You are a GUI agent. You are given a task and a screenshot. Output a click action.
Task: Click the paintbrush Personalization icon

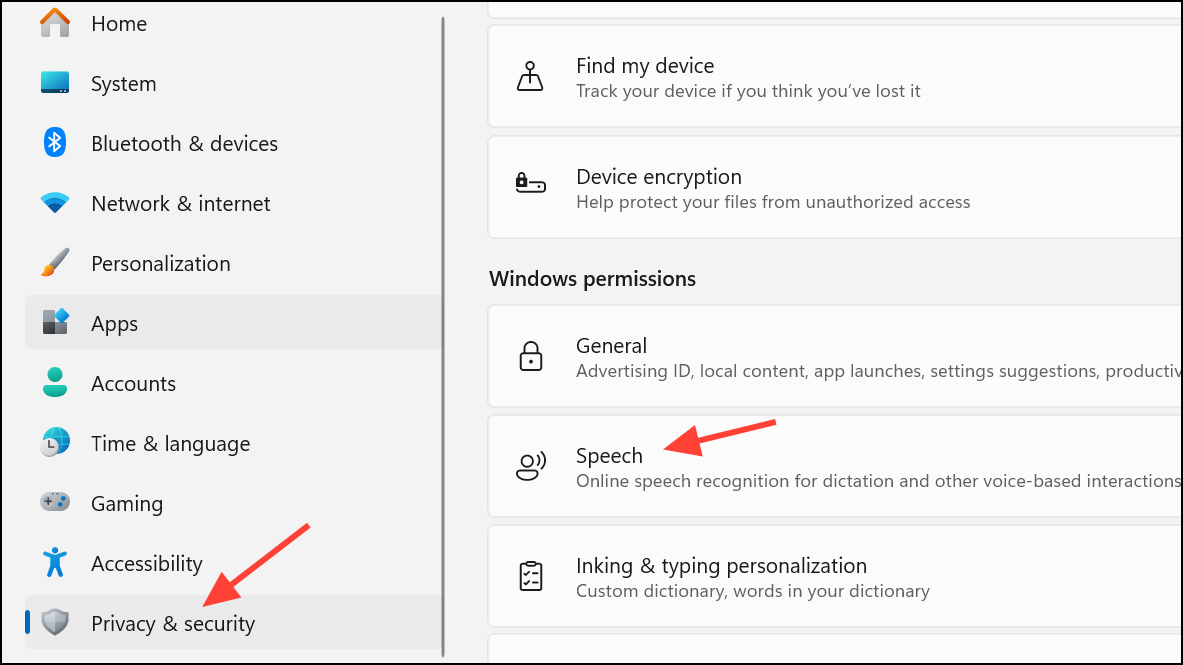(54, 263)
